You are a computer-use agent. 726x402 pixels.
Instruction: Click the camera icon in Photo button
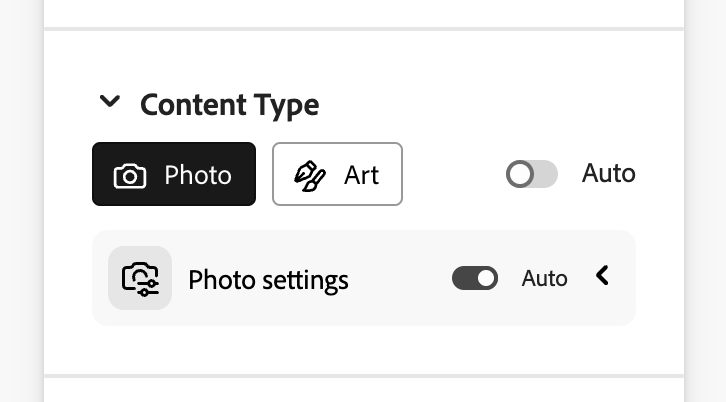click(130, 176)
